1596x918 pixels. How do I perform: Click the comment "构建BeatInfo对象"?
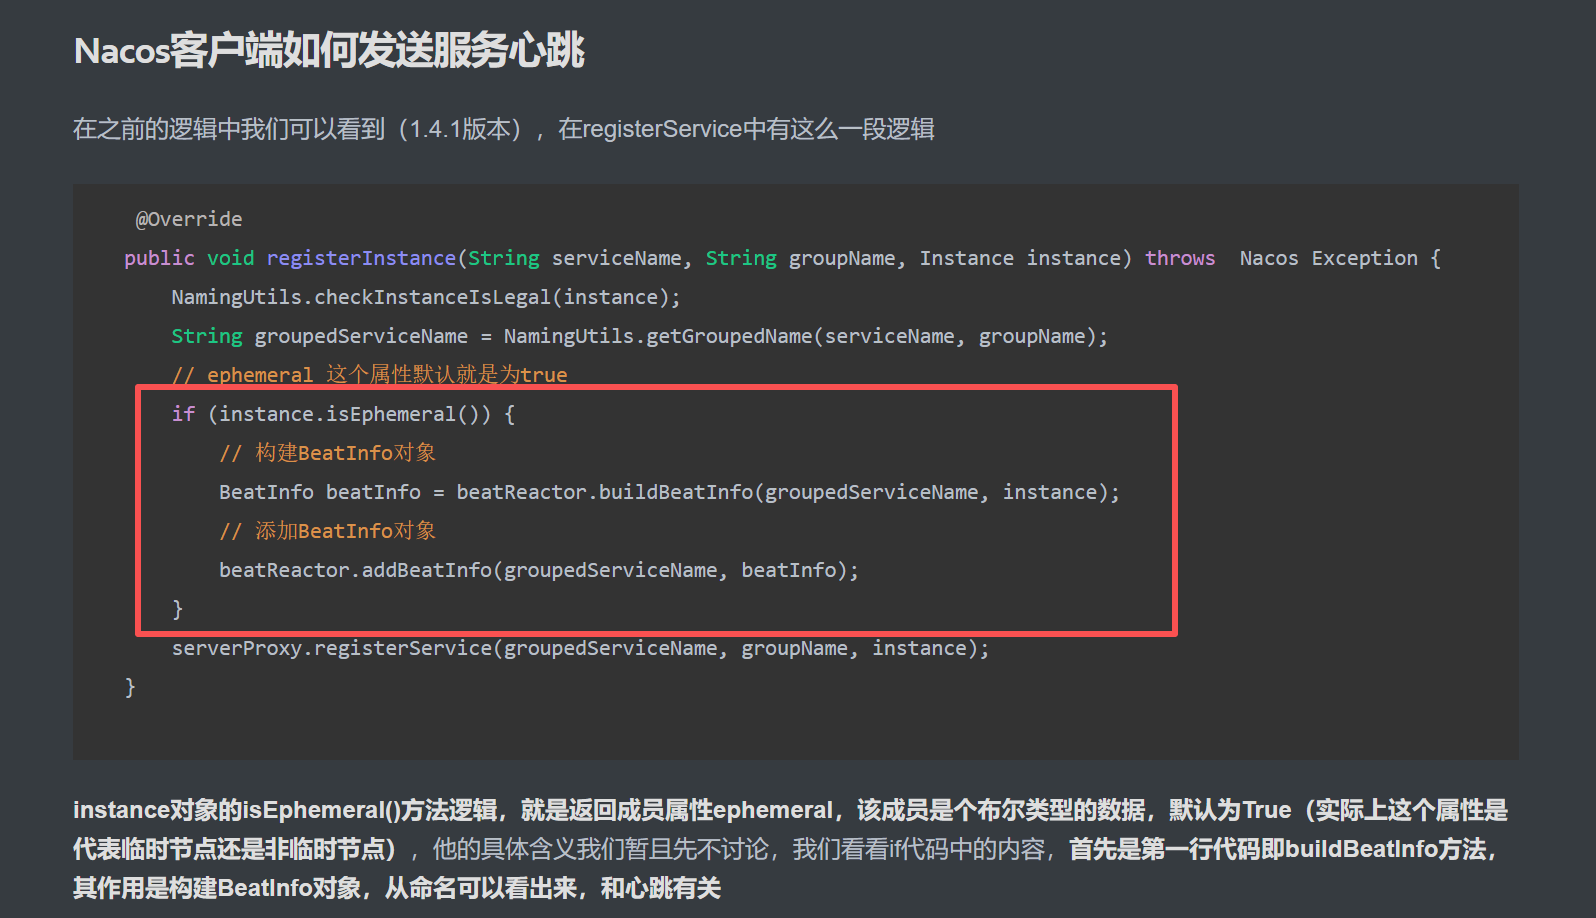[328, 453]
